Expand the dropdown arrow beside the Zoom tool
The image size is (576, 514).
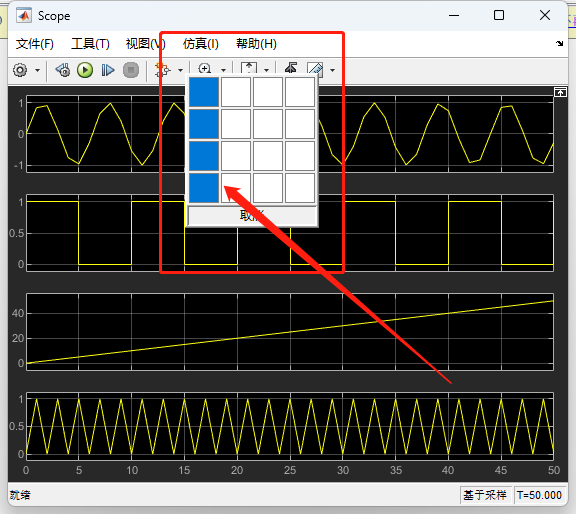click(x=223, y=70)
